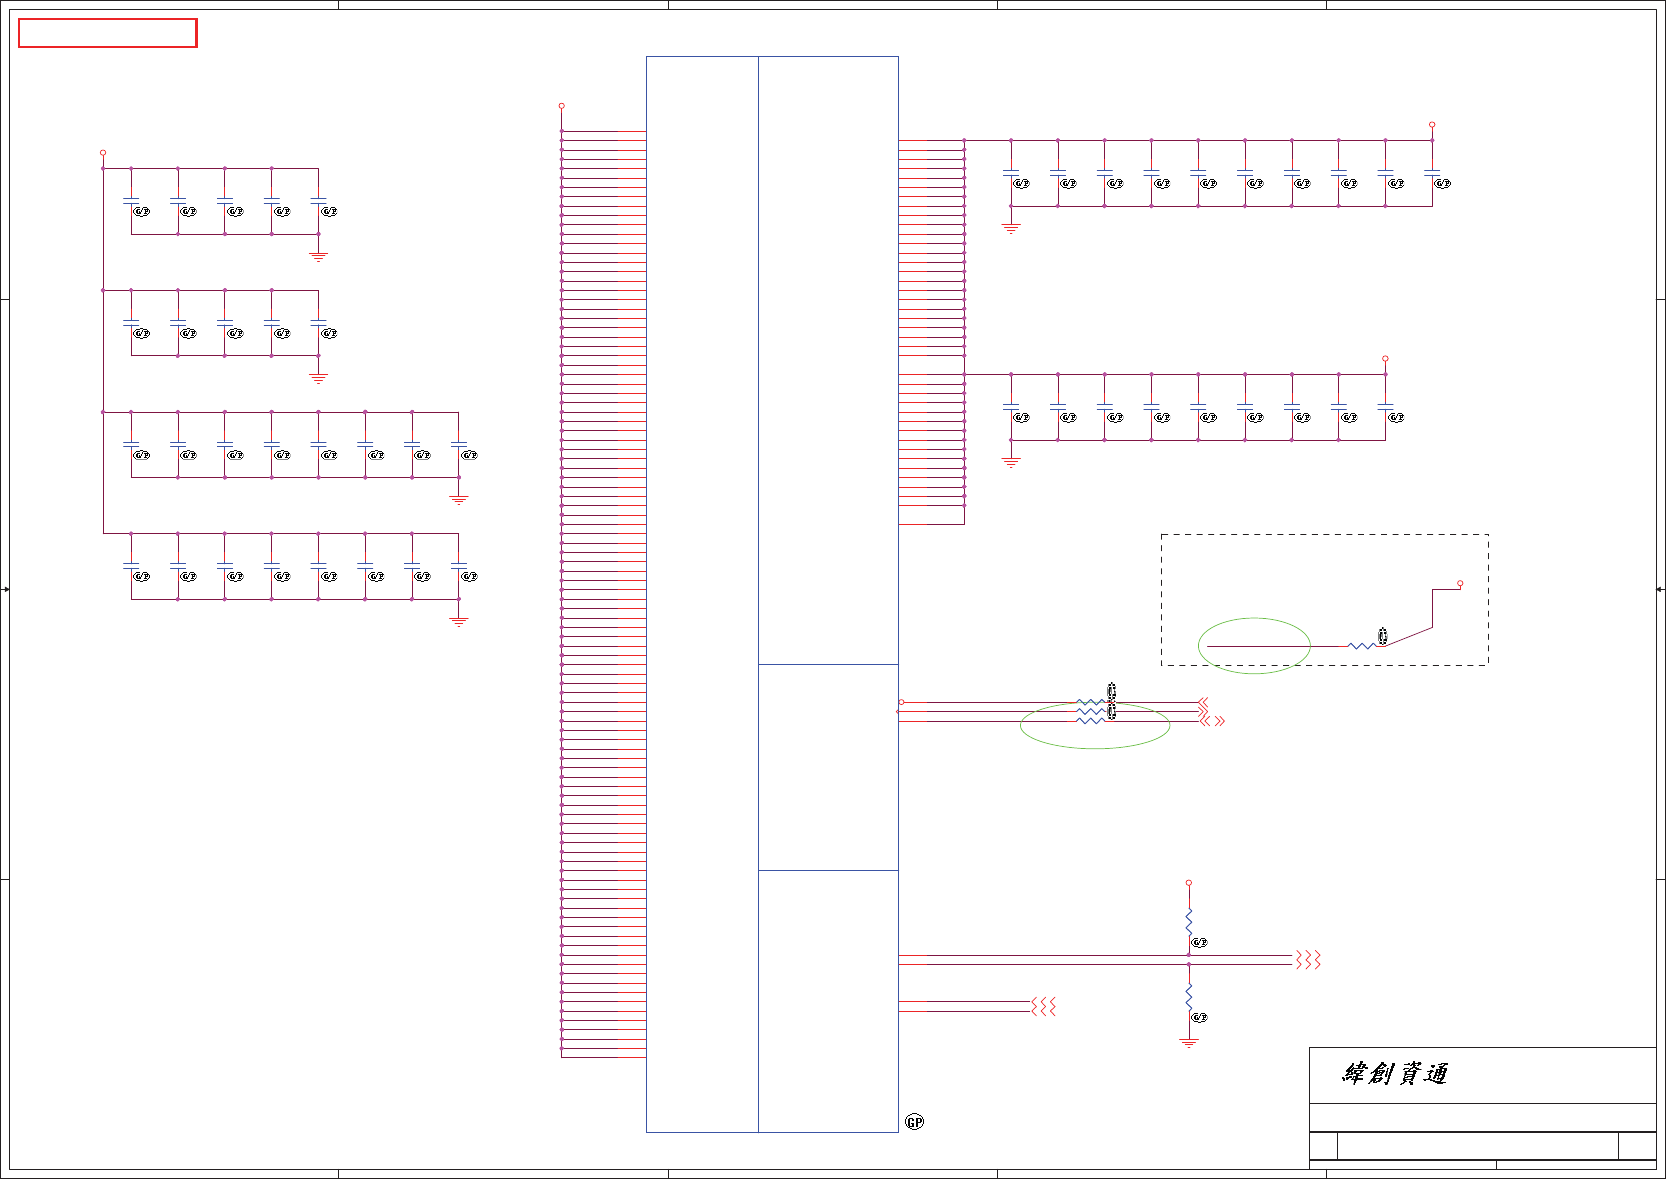Click the power node of the lower-right capacitor bank
Screen dimensions: 1666x1179
tap(1385, 358)
